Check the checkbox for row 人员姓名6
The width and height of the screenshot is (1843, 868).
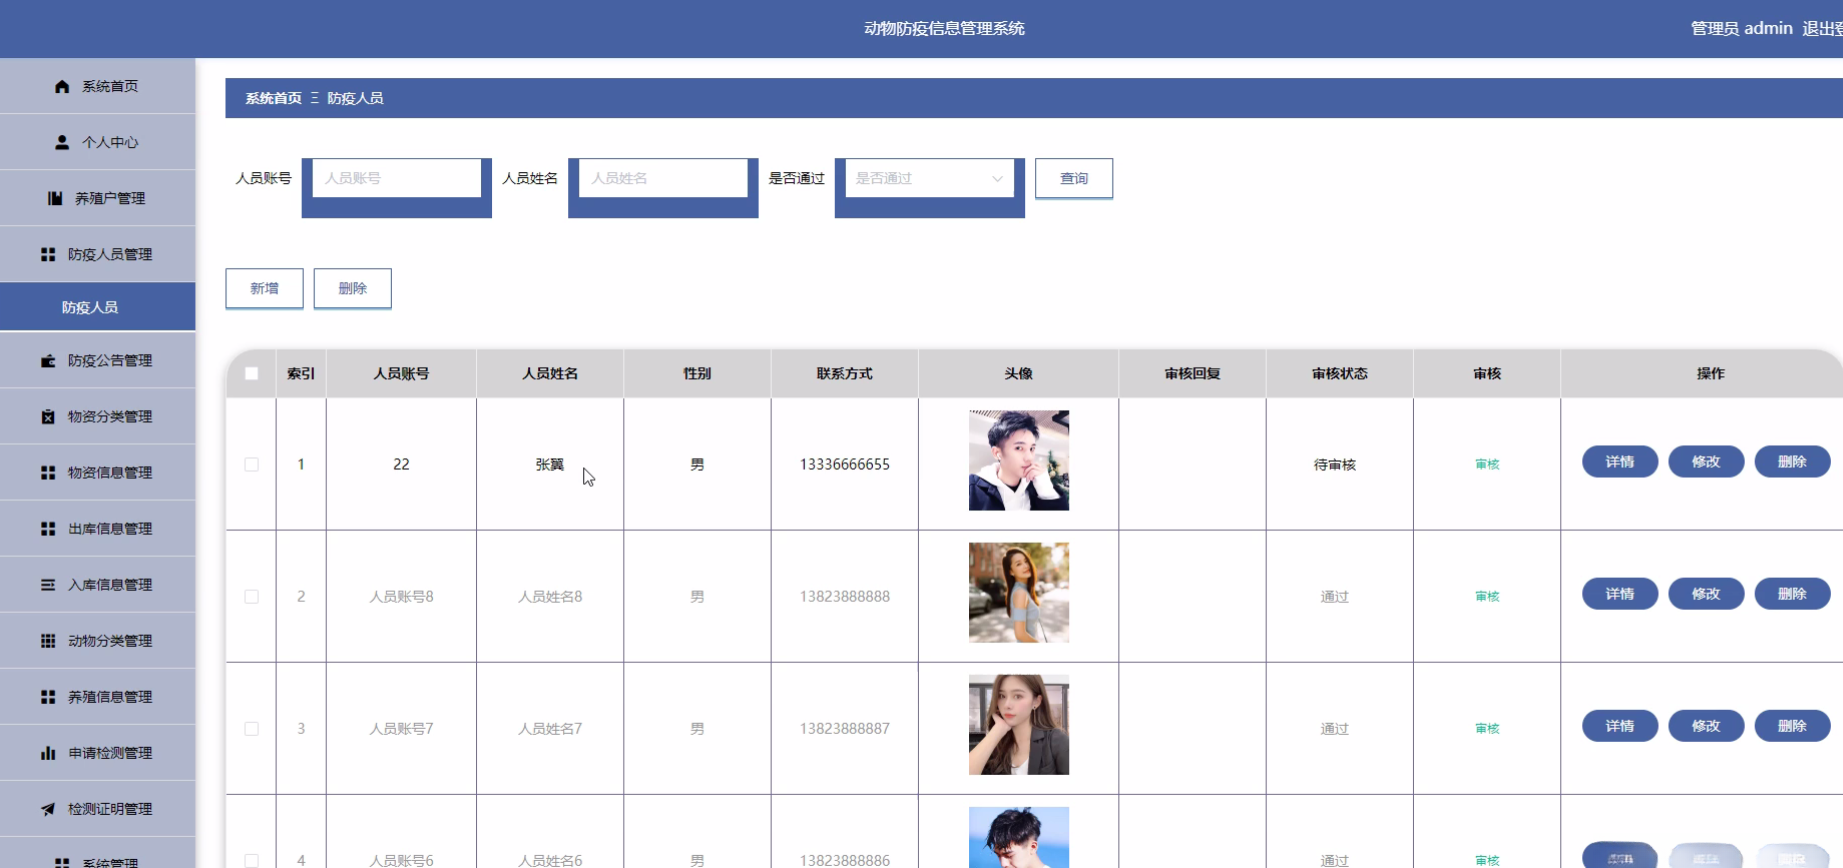[252, 861]
